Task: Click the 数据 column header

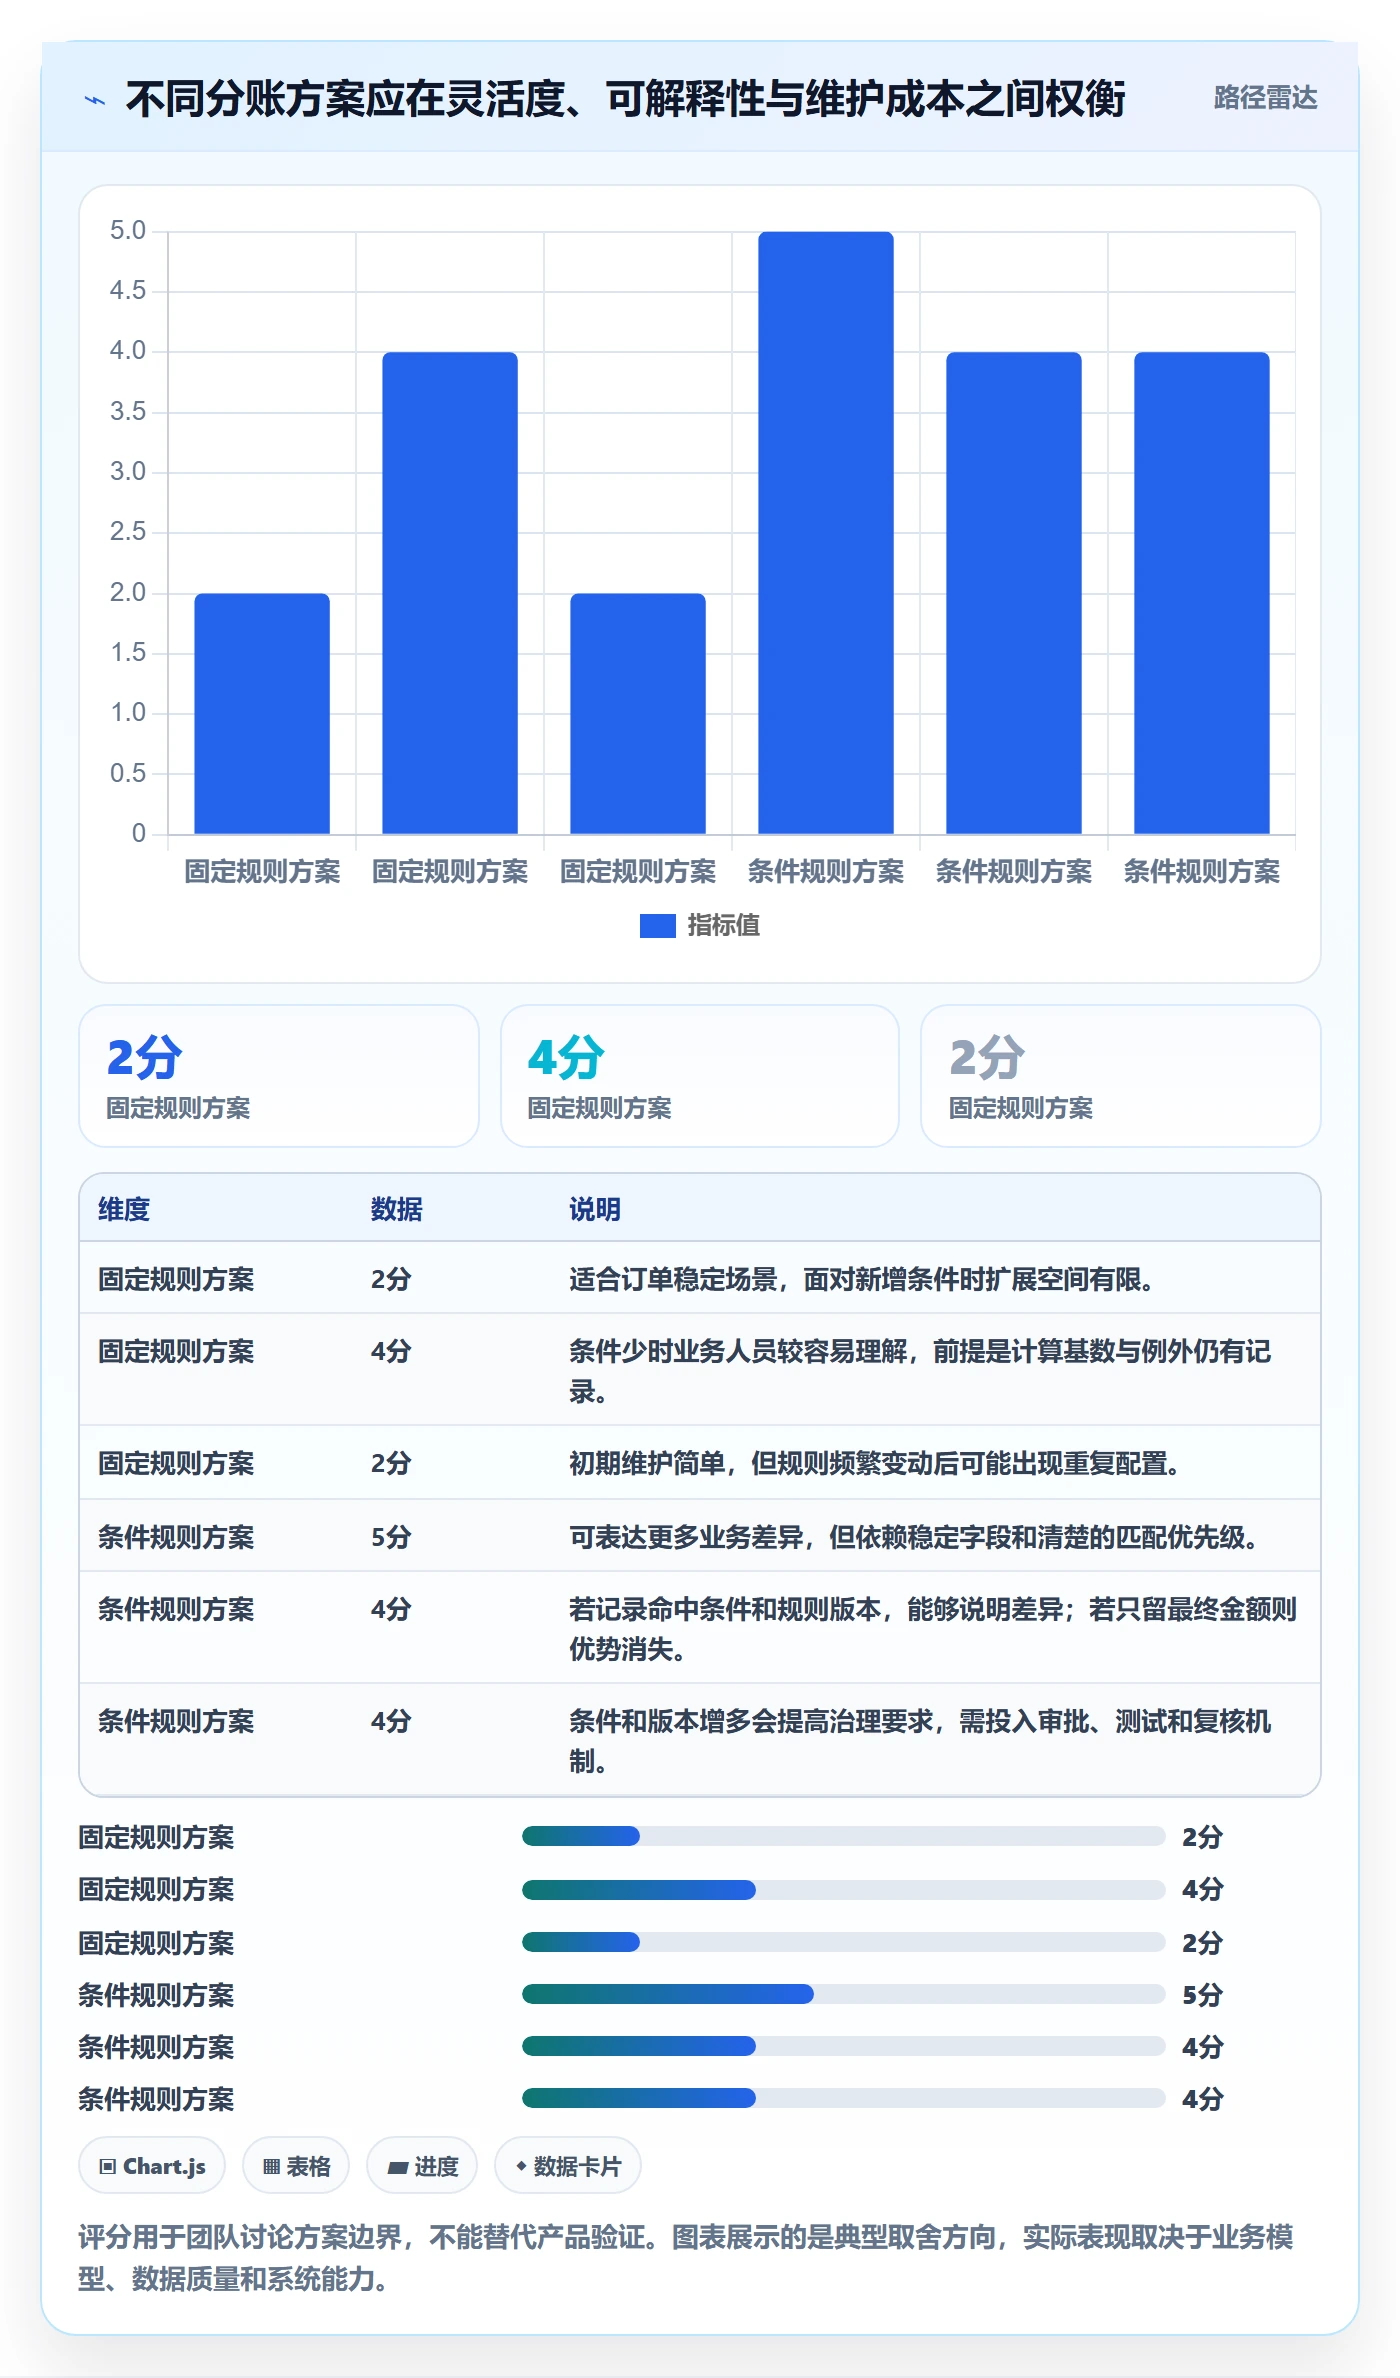Action: [x=396, y=1209]
